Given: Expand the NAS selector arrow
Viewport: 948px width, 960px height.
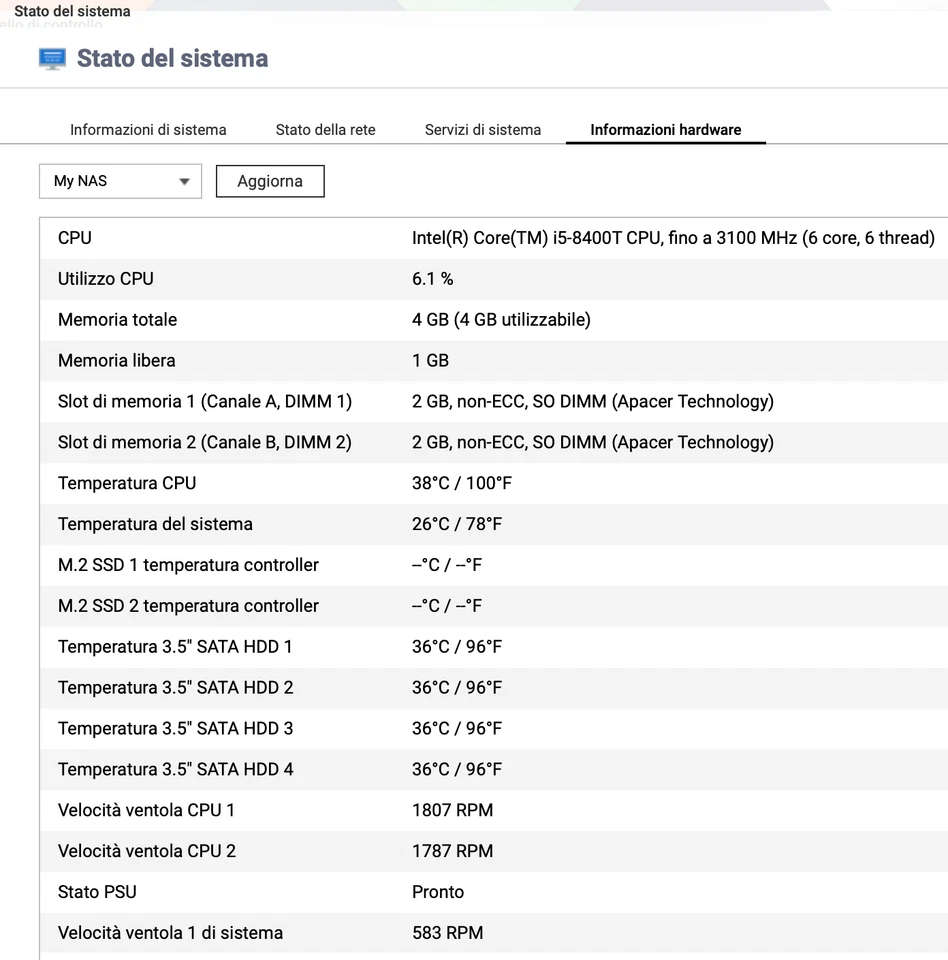Looking at the screenshot, I should [184, 181].
